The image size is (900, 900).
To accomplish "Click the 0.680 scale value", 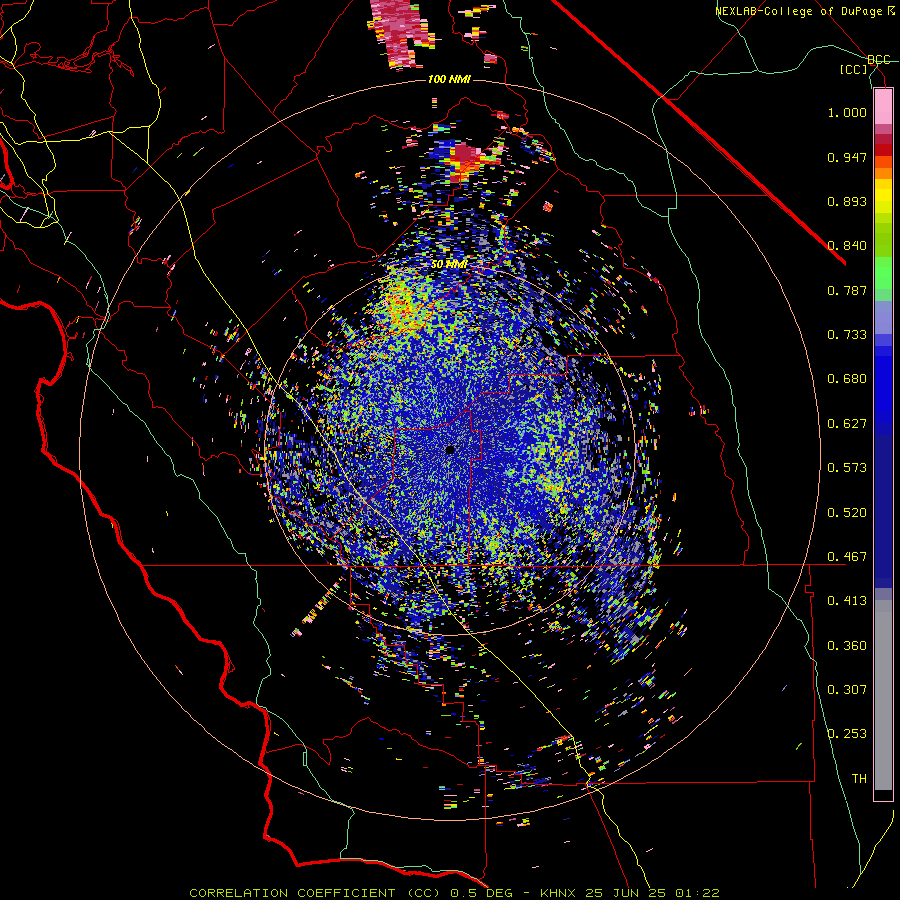I will tap(847, 379).
